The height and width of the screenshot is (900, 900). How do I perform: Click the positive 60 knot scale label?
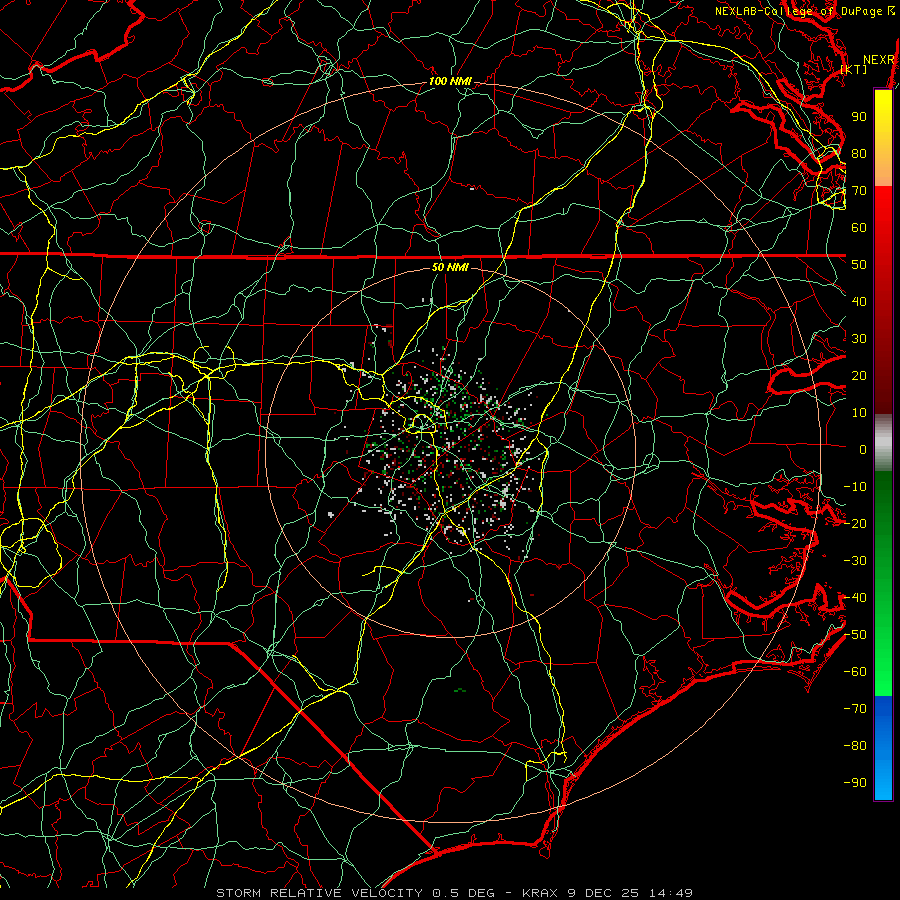coord(859,228)
